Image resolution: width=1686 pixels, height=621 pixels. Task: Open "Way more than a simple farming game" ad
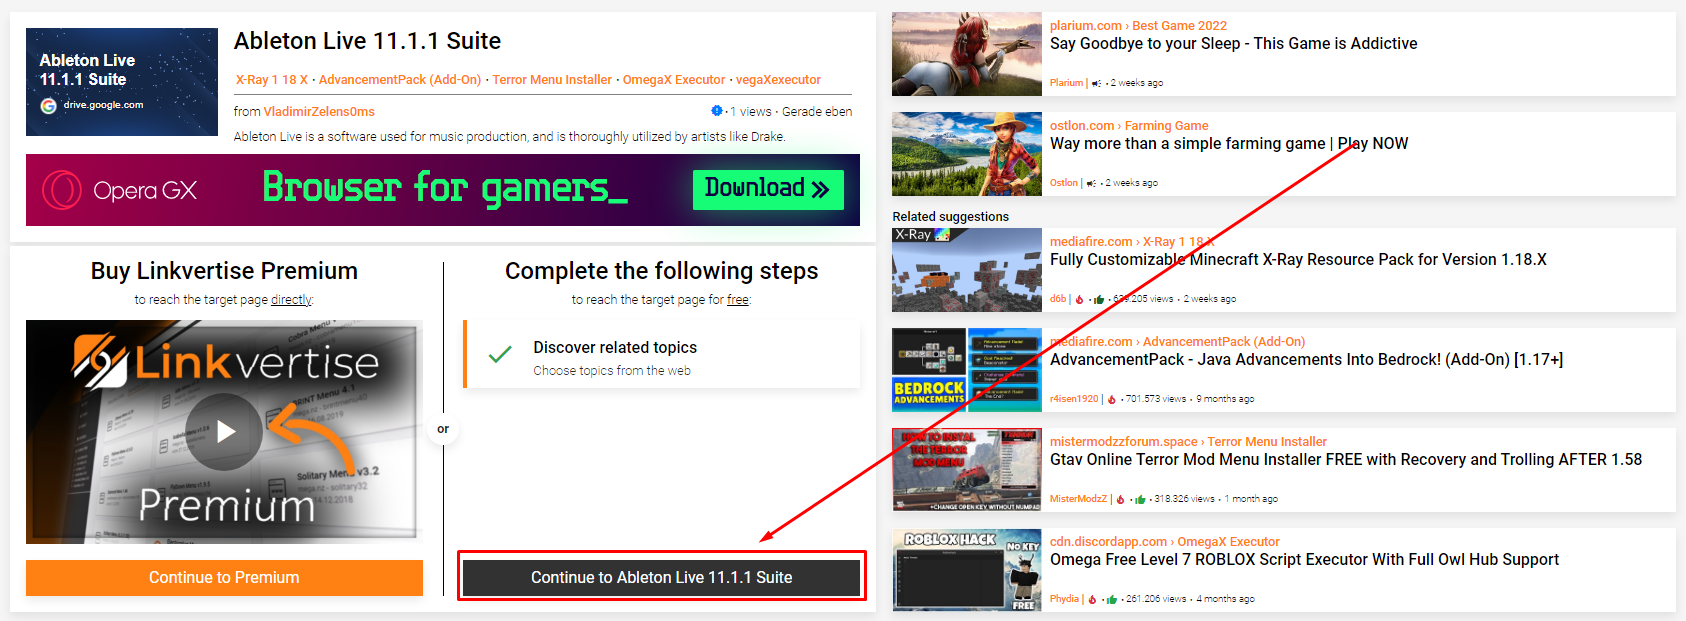(1229, 144)
